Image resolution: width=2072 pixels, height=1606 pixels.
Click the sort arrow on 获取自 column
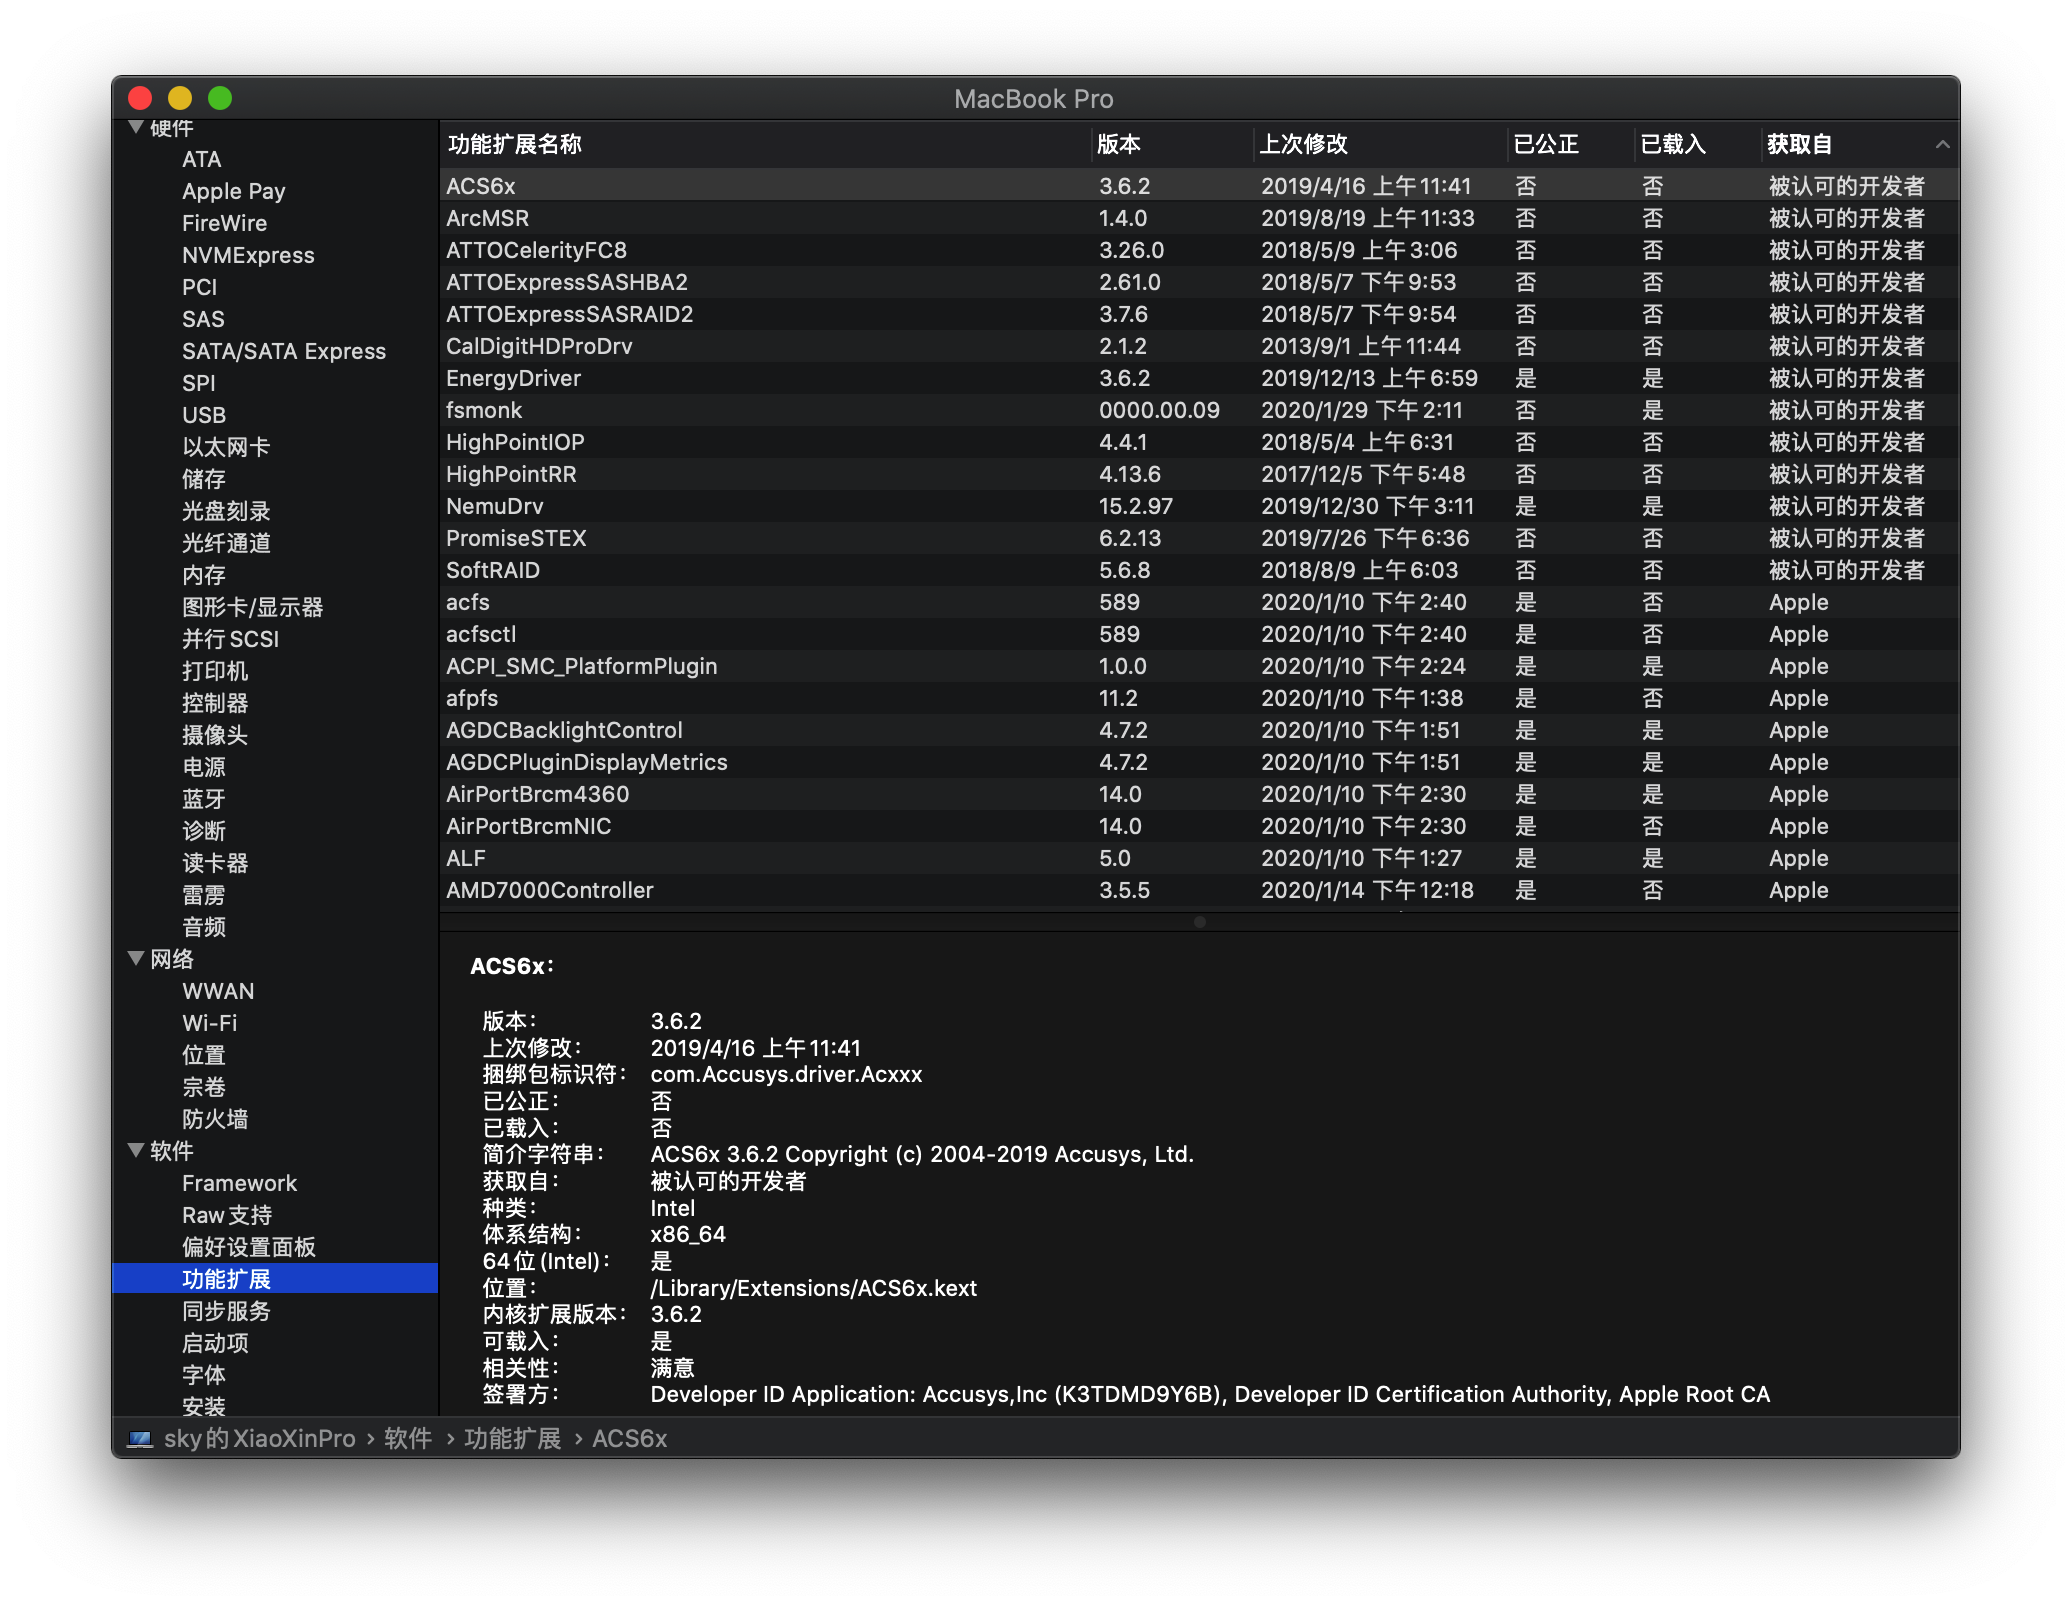tap(1942, 145)
